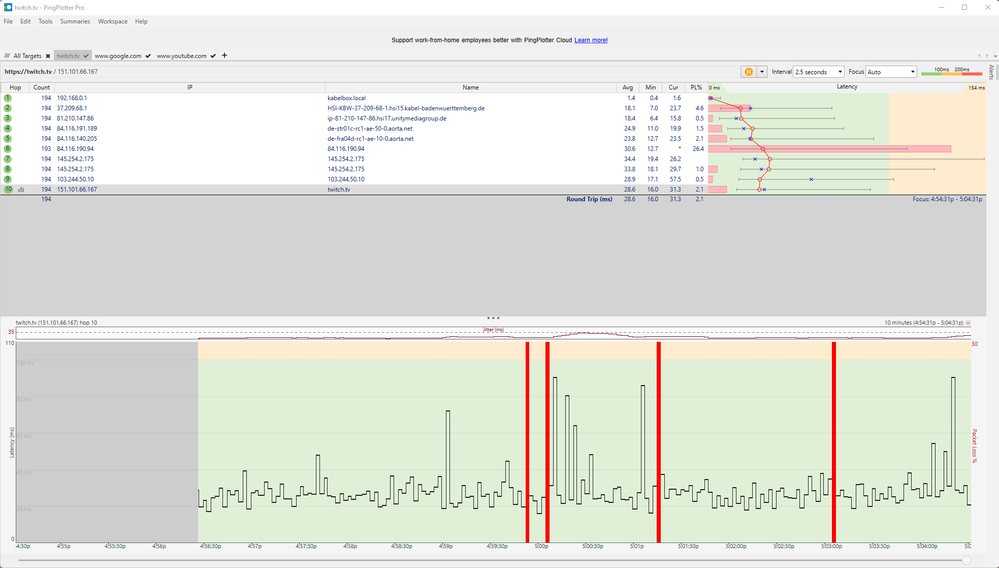Click the 26.4 packet loss value for hop 6
The height and width of the screenshot is (568, 999).
coord(698,149)
